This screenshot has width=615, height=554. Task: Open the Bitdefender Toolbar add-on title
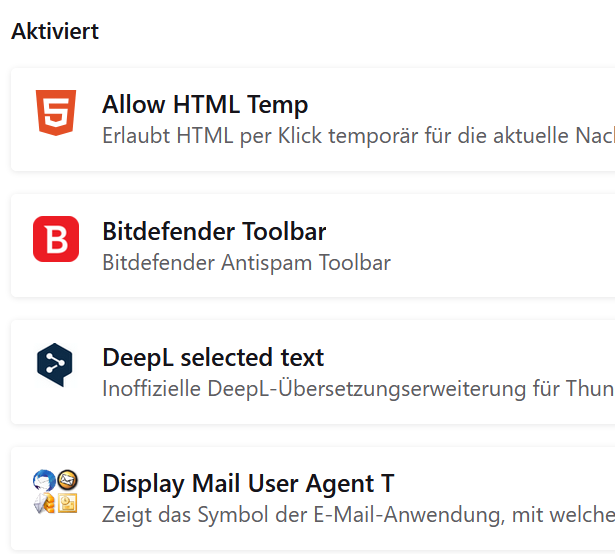point(214,231)
